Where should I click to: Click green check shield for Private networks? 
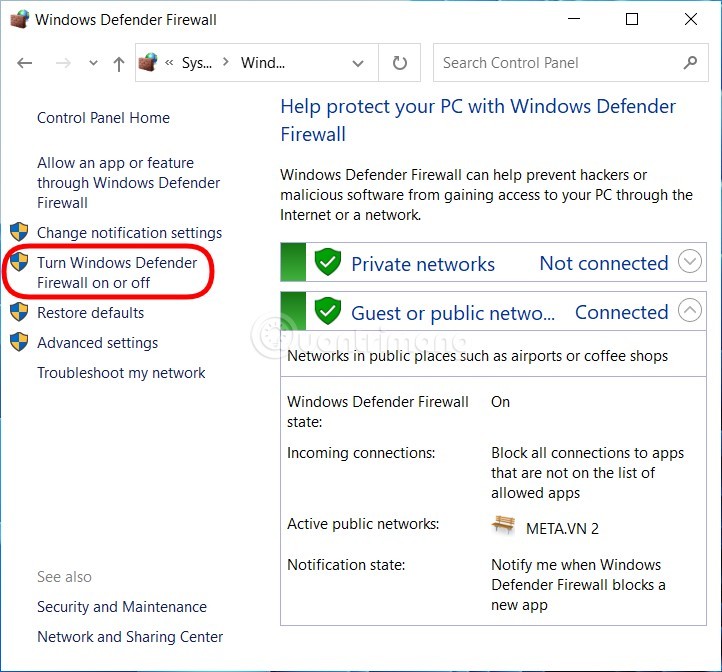327,262
